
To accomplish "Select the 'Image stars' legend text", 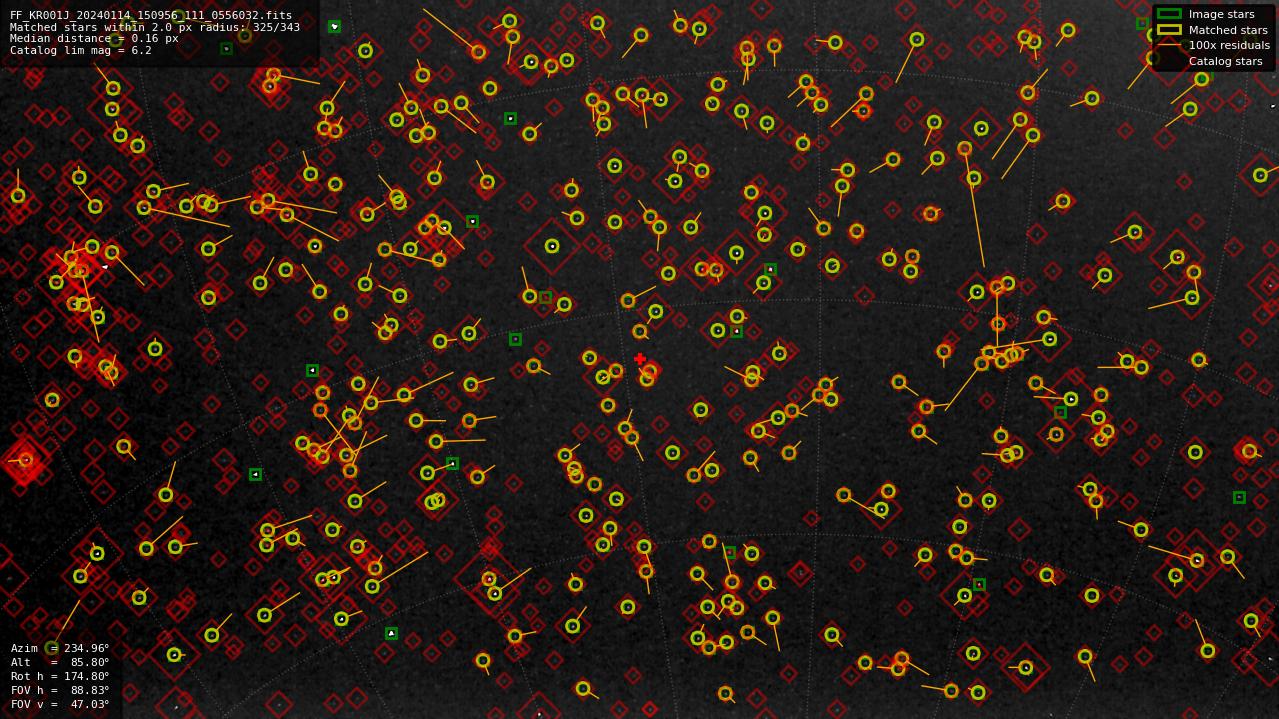I will click(1221, 14).
